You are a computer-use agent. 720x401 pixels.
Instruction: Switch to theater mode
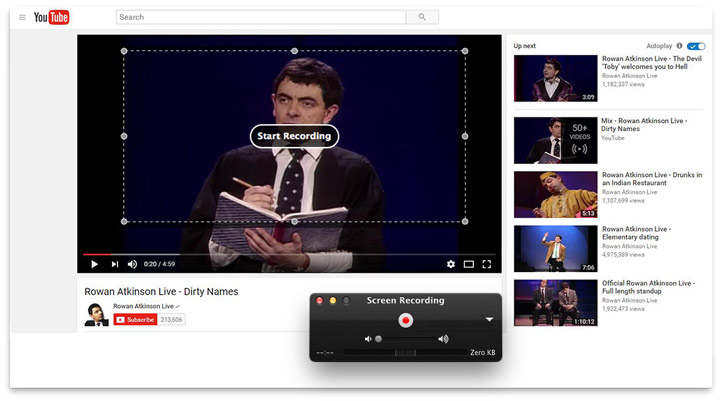tap(468, 264)
